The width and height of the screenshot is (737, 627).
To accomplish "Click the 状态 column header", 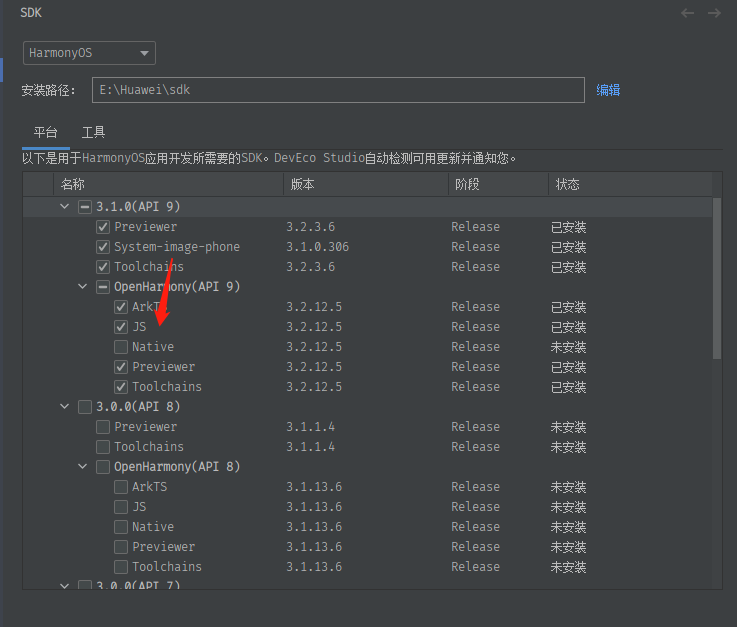I will click(630, 184).
